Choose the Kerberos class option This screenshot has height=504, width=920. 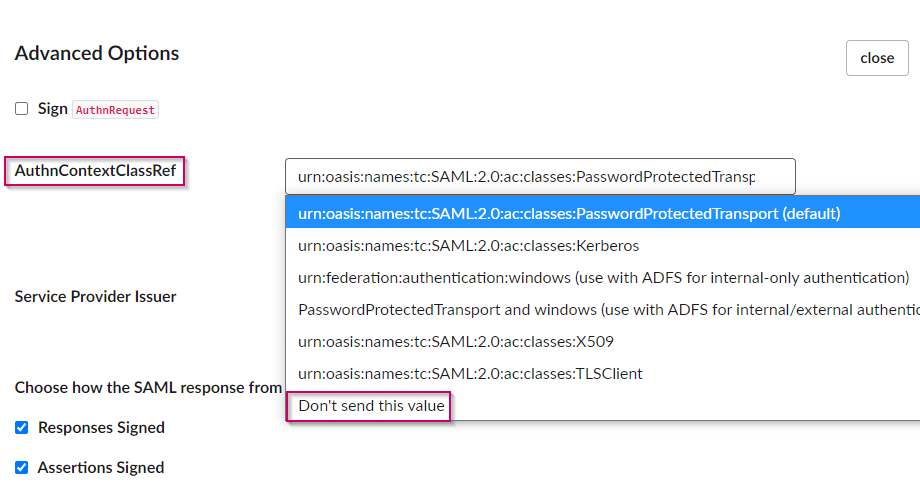[x=468, y=245]
